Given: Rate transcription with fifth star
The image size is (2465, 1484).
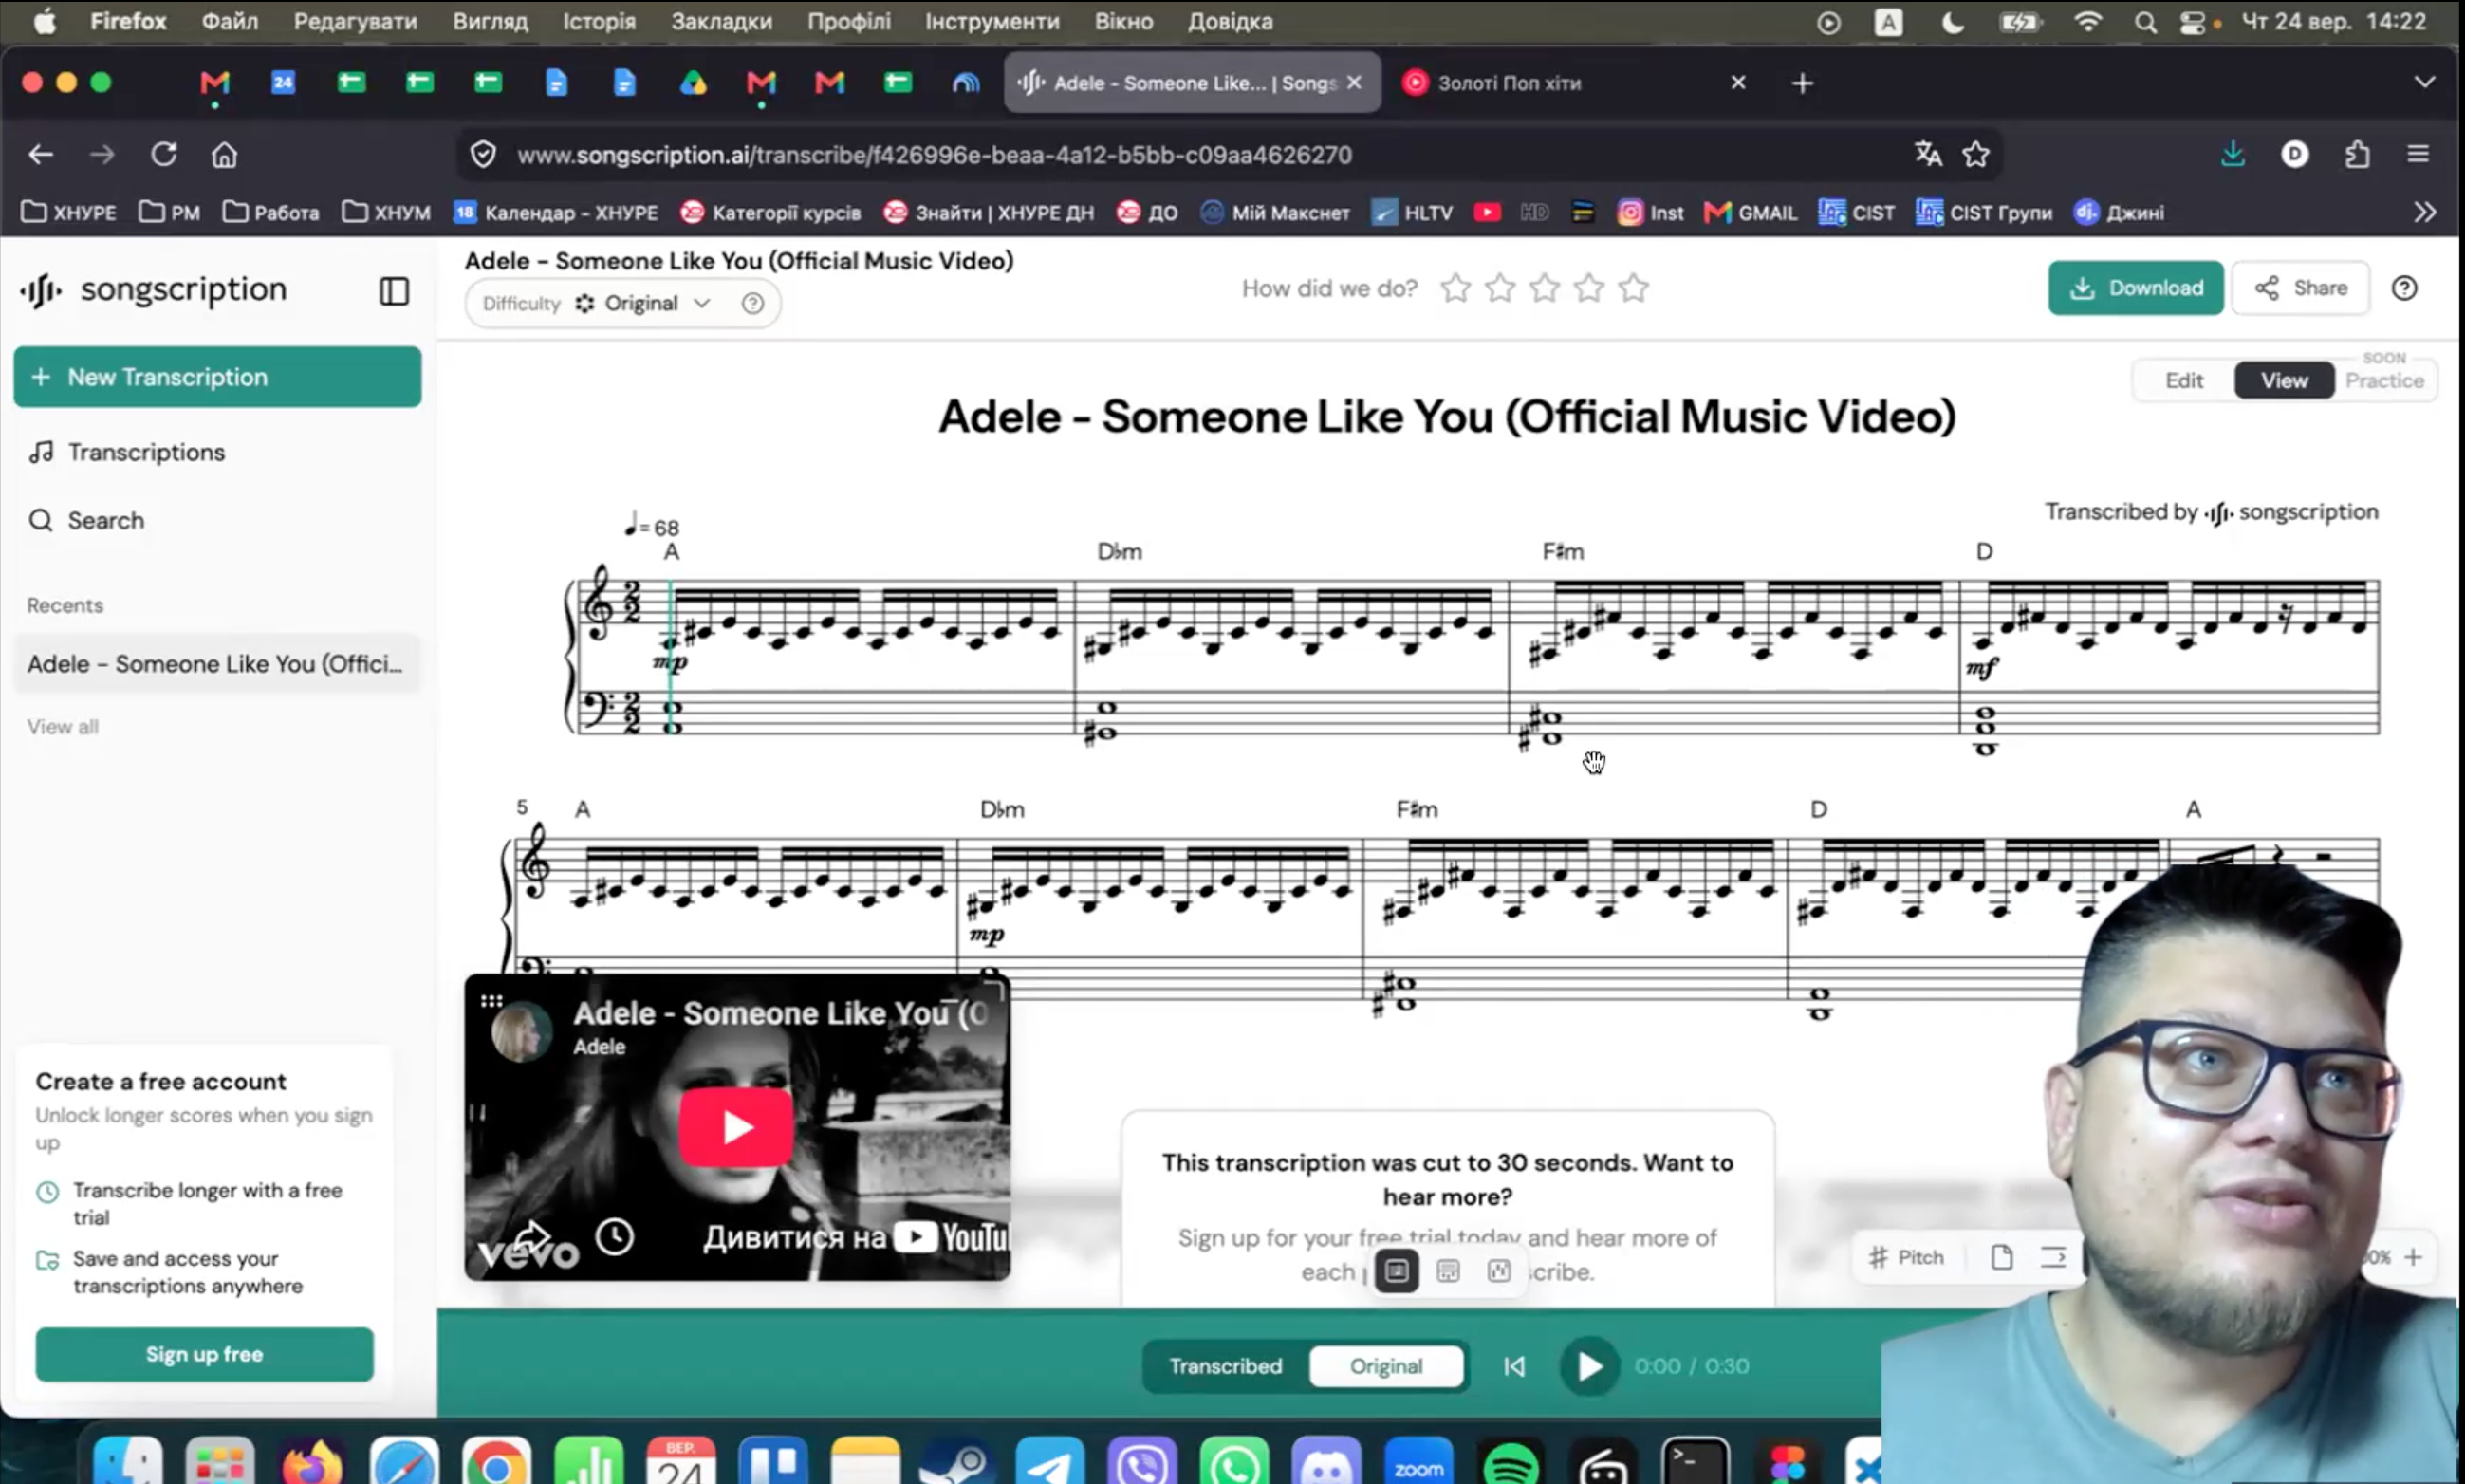Looking at the screenshot, I should coord(1633,288).
